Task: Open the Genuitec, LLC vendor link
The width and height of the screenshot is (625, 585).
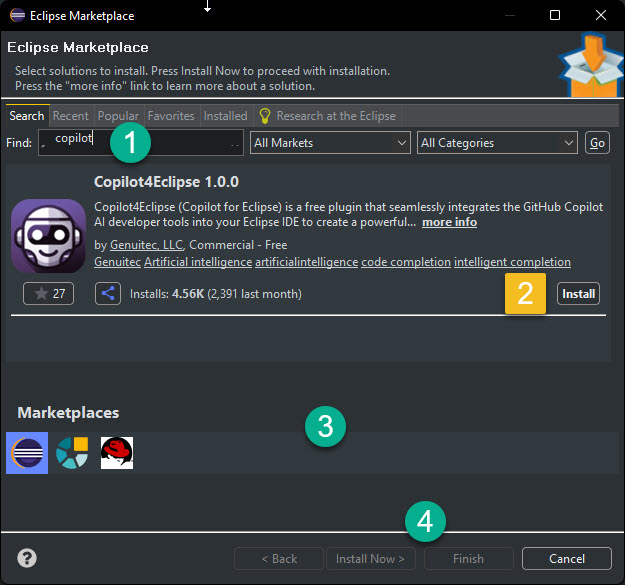Action: click(147, 245)
